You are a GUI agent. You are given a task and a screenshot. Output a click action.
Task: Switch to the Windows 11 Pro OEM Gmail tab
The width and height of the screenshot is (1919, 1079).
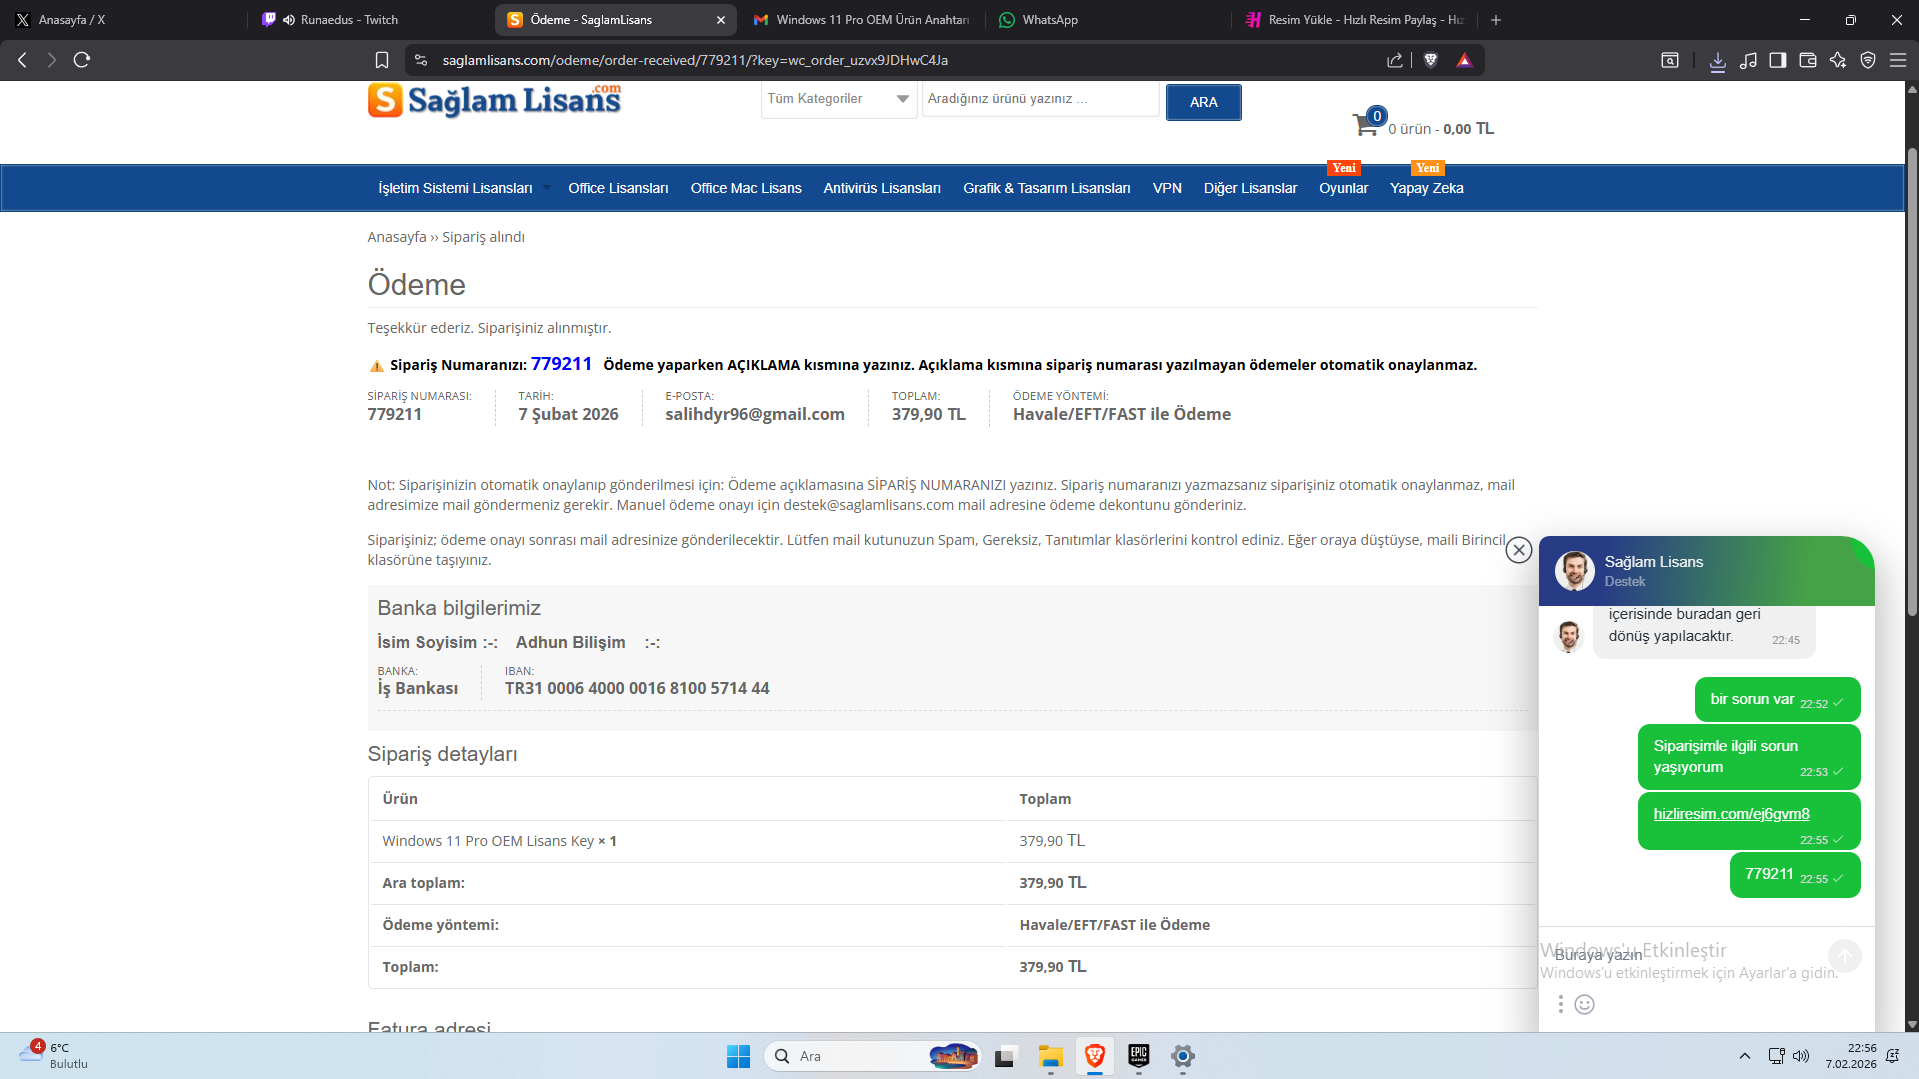[863, 20]
